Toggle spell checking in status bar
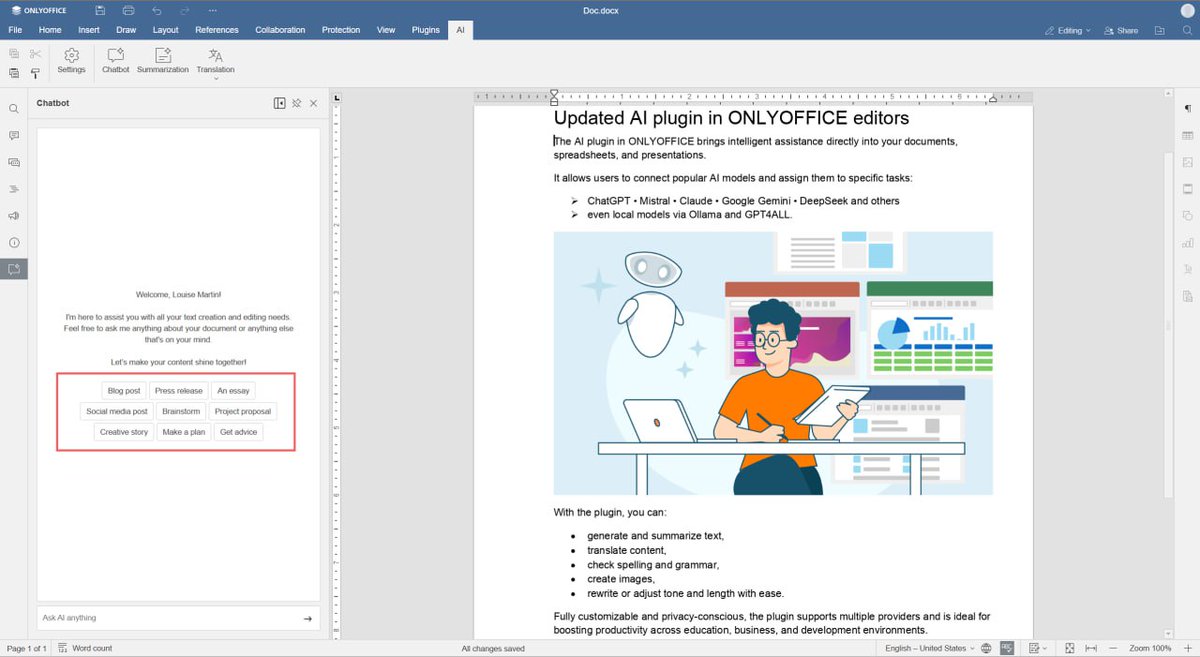The image size is (1200, 657). (1007, 648)
